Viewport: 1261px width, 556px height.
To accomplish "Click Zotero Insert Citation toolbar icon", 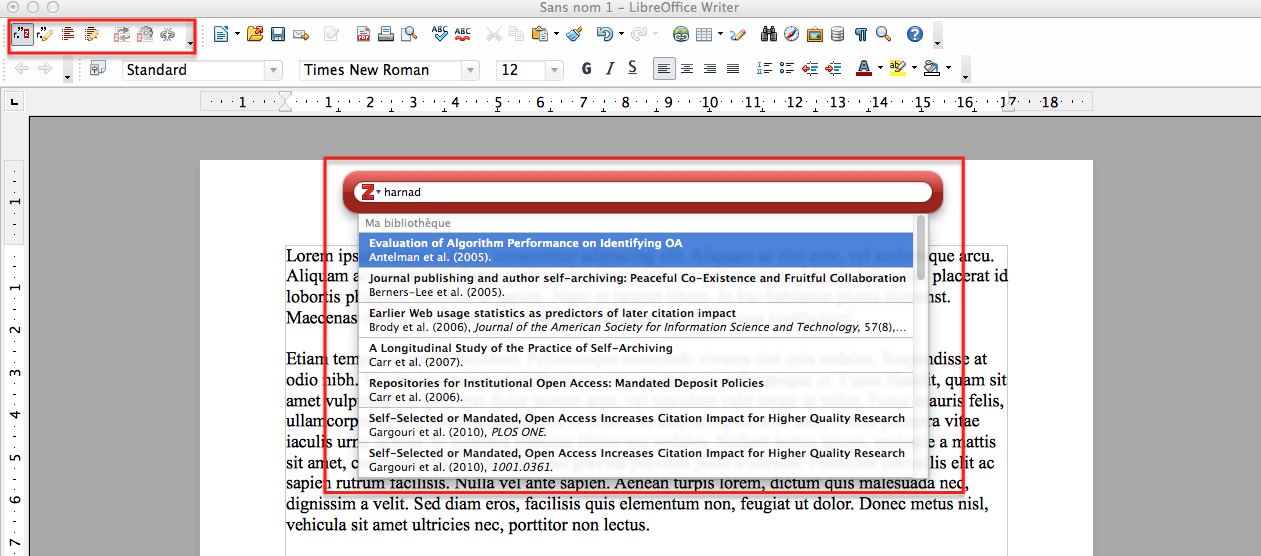I will tap(23, 35).
